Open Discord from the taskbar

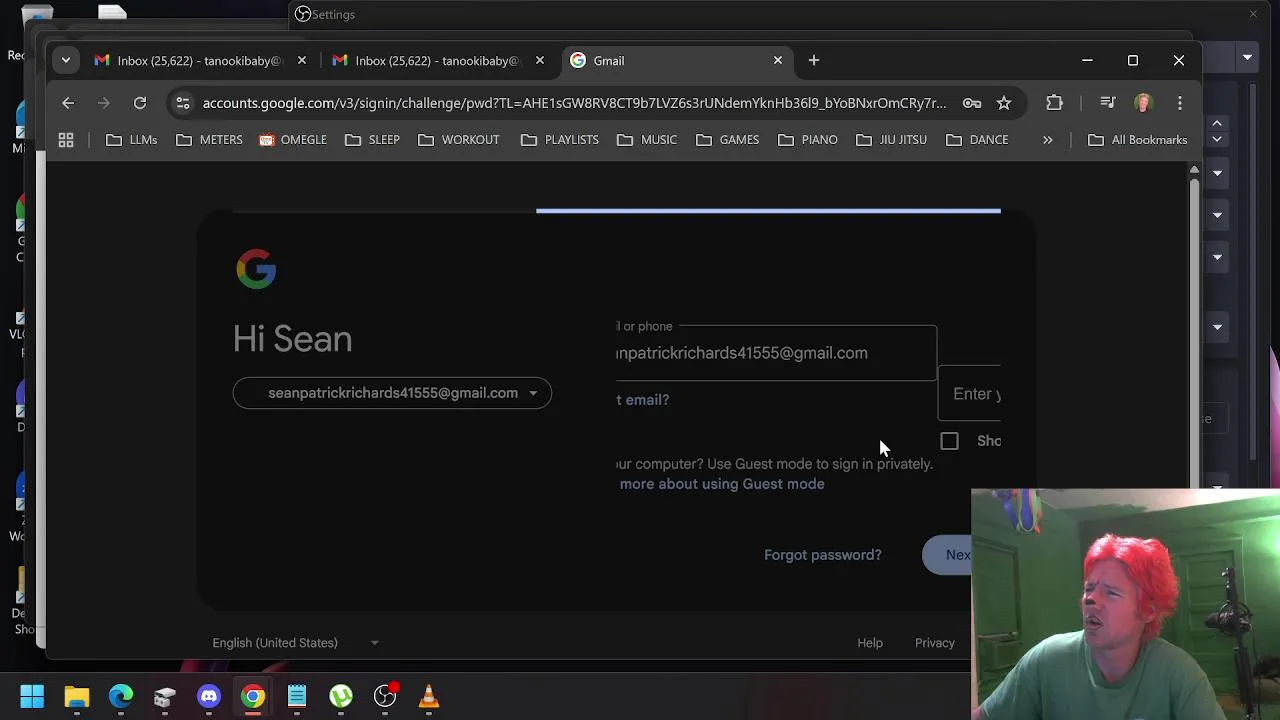pos(209,696)
